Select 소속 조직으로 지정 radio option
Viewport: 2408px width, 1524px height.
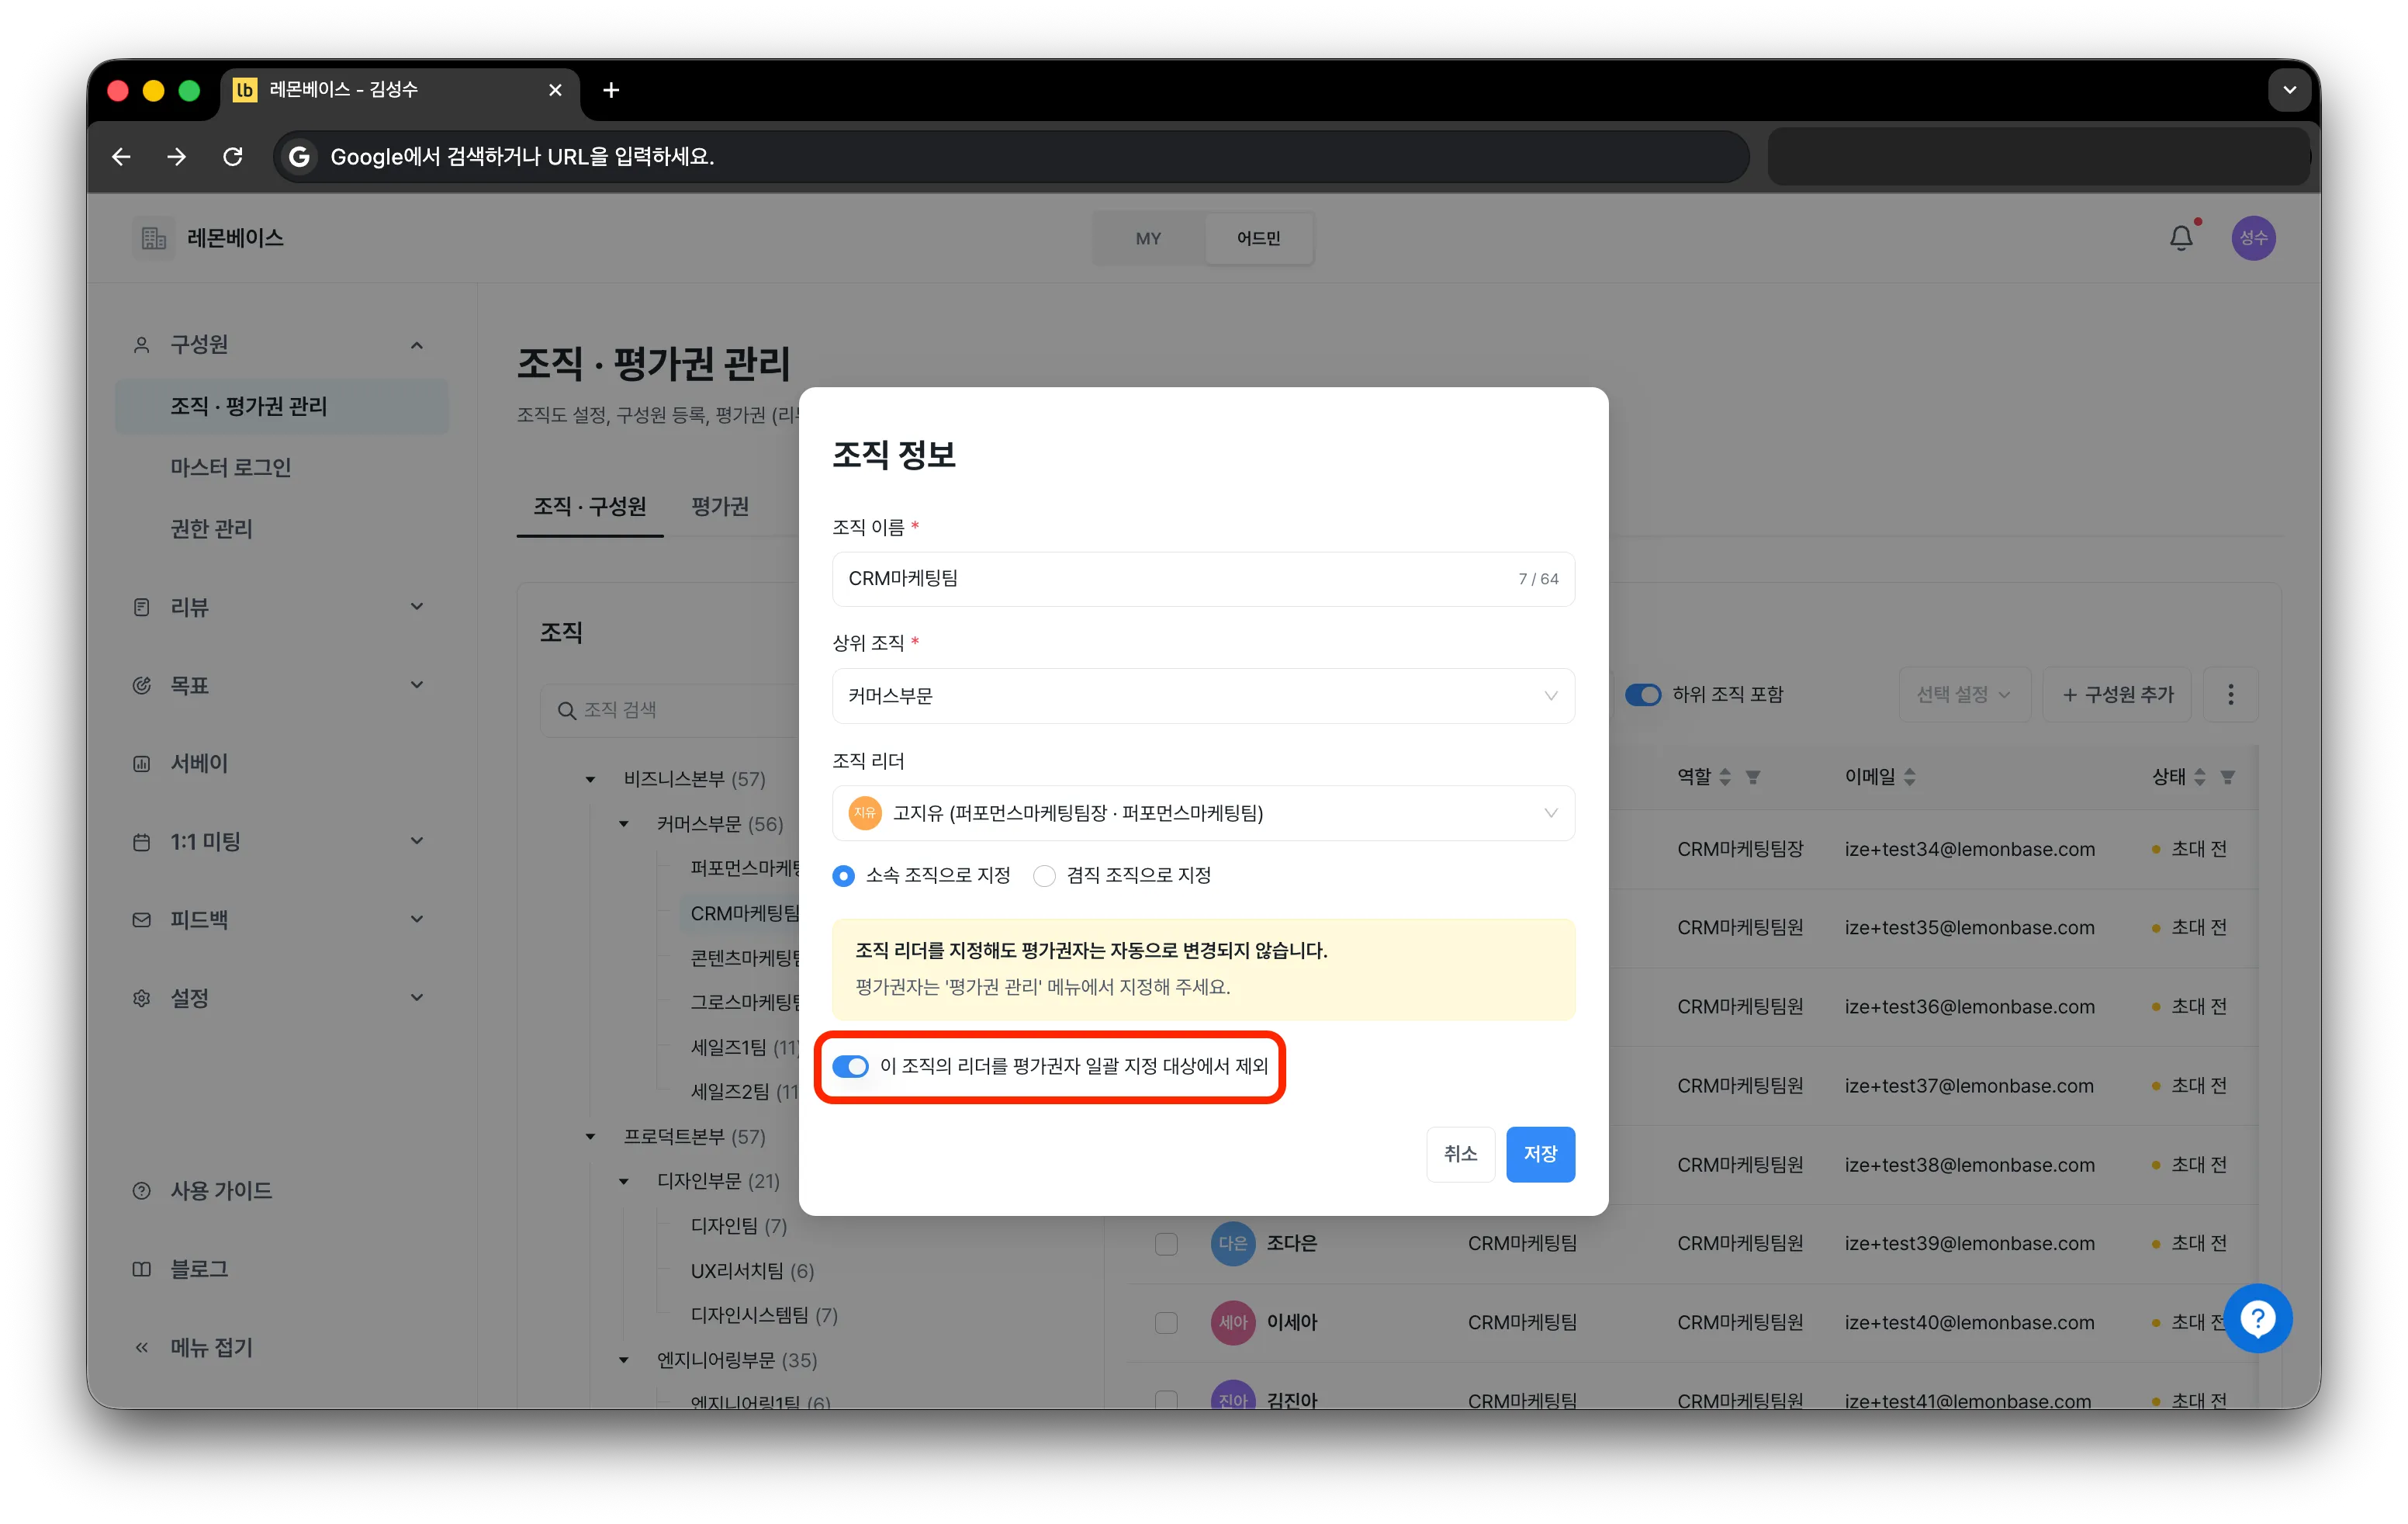coord(844,876)
